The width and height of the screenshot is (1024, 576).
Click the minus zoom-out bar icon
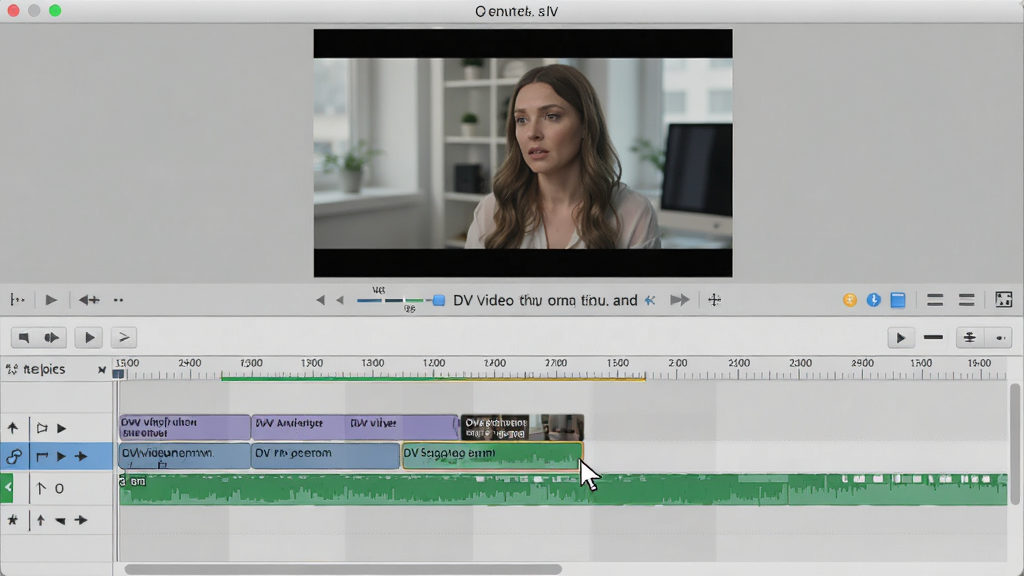coord(933,337)
